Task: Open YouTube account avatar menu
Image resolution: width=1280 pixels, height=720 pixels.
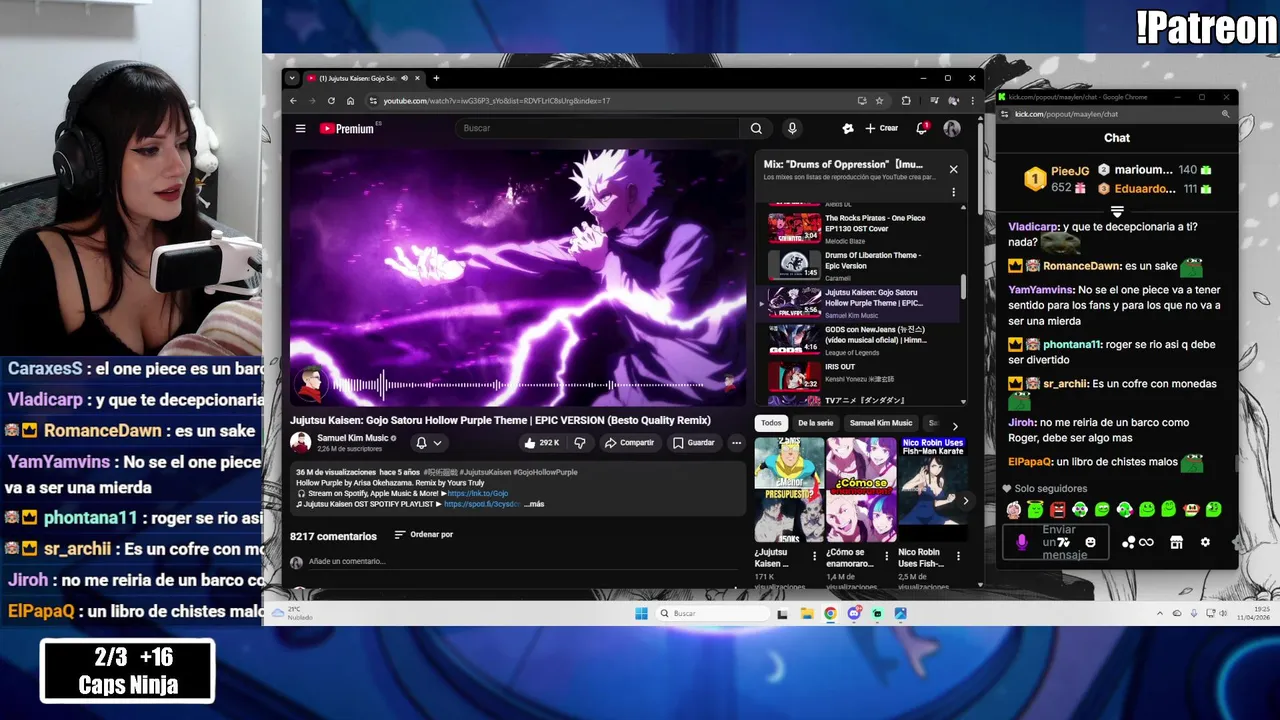Action: click(952, 128)
